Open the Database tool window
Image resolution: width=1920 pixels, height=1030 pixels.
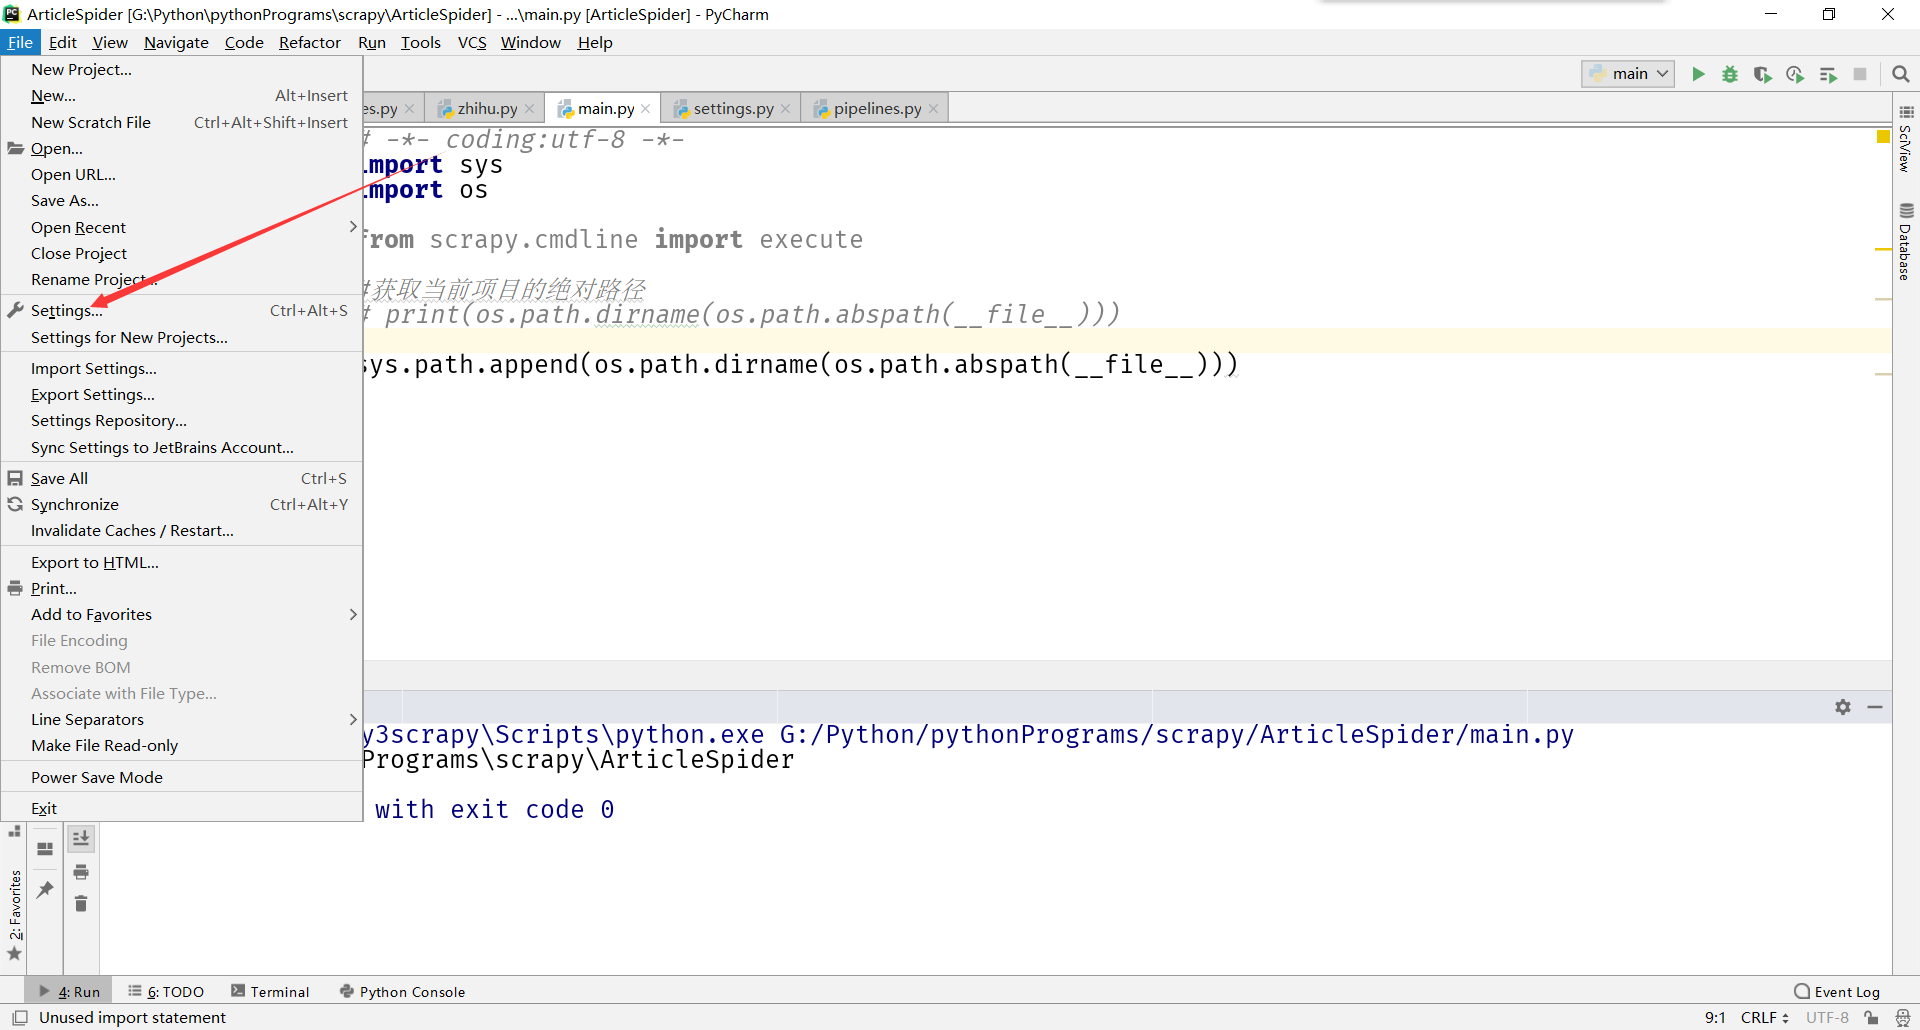click(1907, 240)
